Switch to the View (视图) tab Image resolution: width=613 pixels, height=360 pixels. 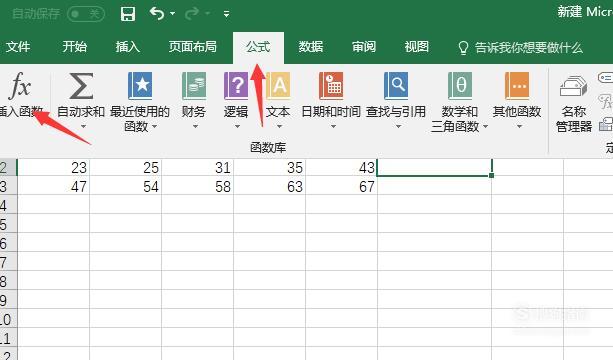pos(417,47)
